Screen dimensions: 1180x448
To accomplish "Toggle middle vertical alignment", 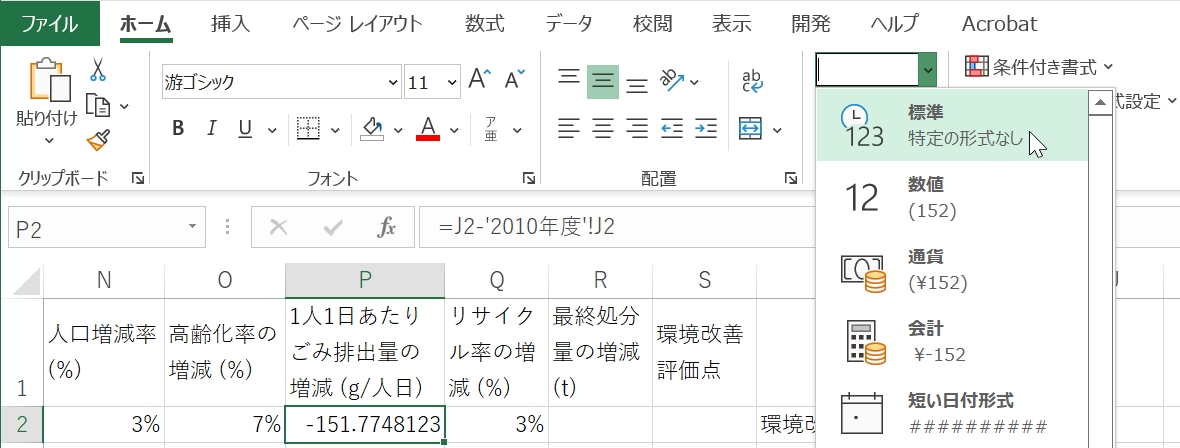I will [x=603, y=82].
